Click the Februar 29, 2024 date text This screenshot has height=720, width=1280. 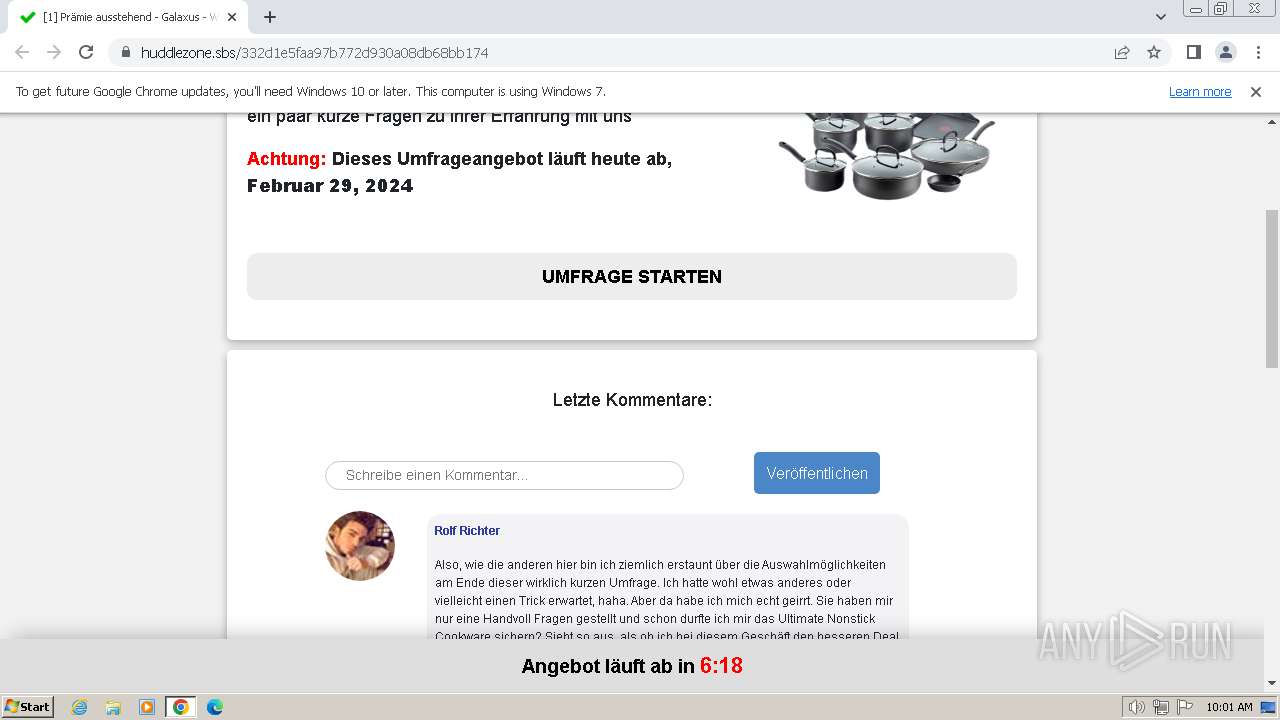pos(330,186)
